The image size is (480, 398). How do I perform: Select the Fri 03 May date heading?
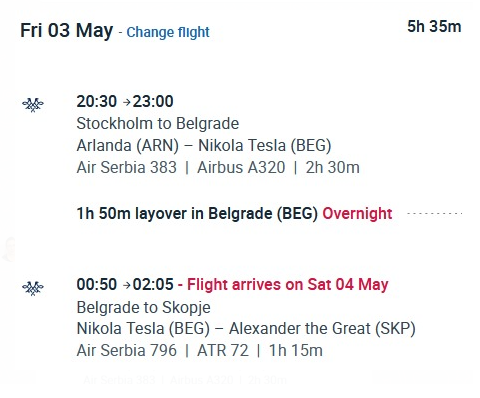(x=67, y=30)
